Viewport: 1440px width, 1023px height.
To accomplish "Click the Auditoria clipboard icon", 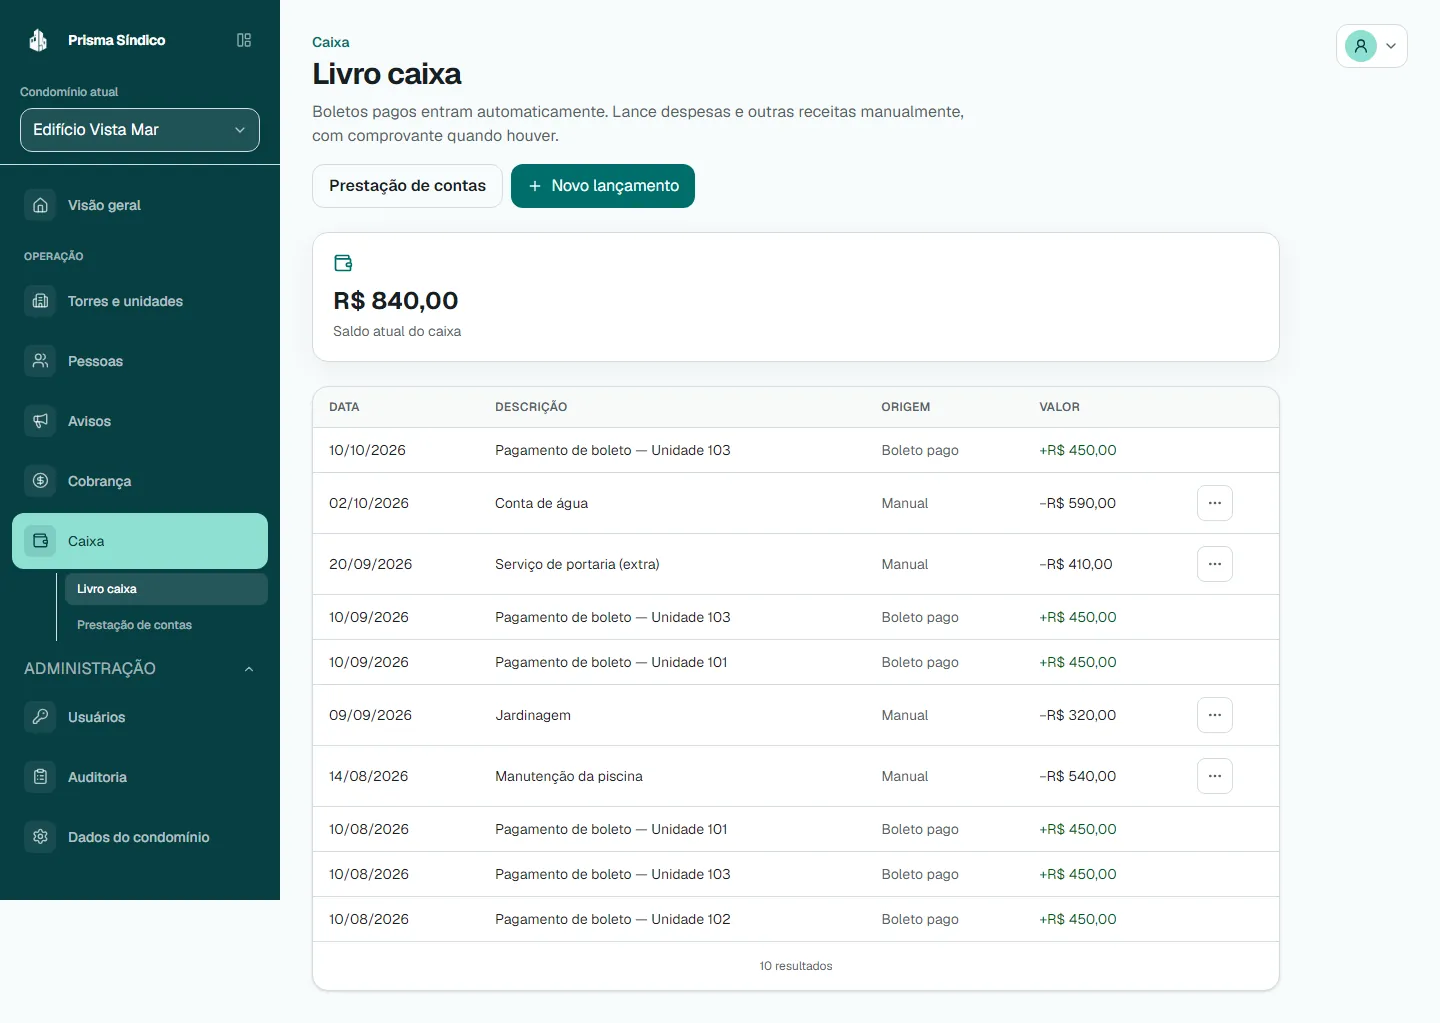I will tap(40, 777).
